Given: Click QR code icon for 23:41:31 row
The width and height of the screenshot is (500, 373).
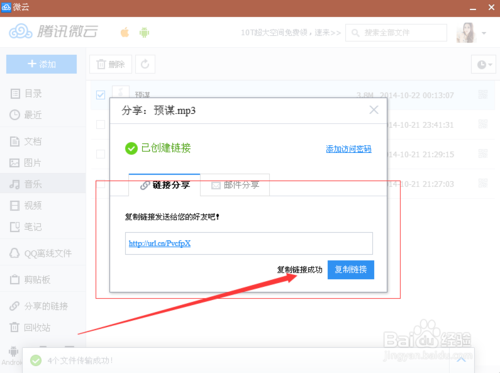Looking at the screenshot, I should (483, 124).
